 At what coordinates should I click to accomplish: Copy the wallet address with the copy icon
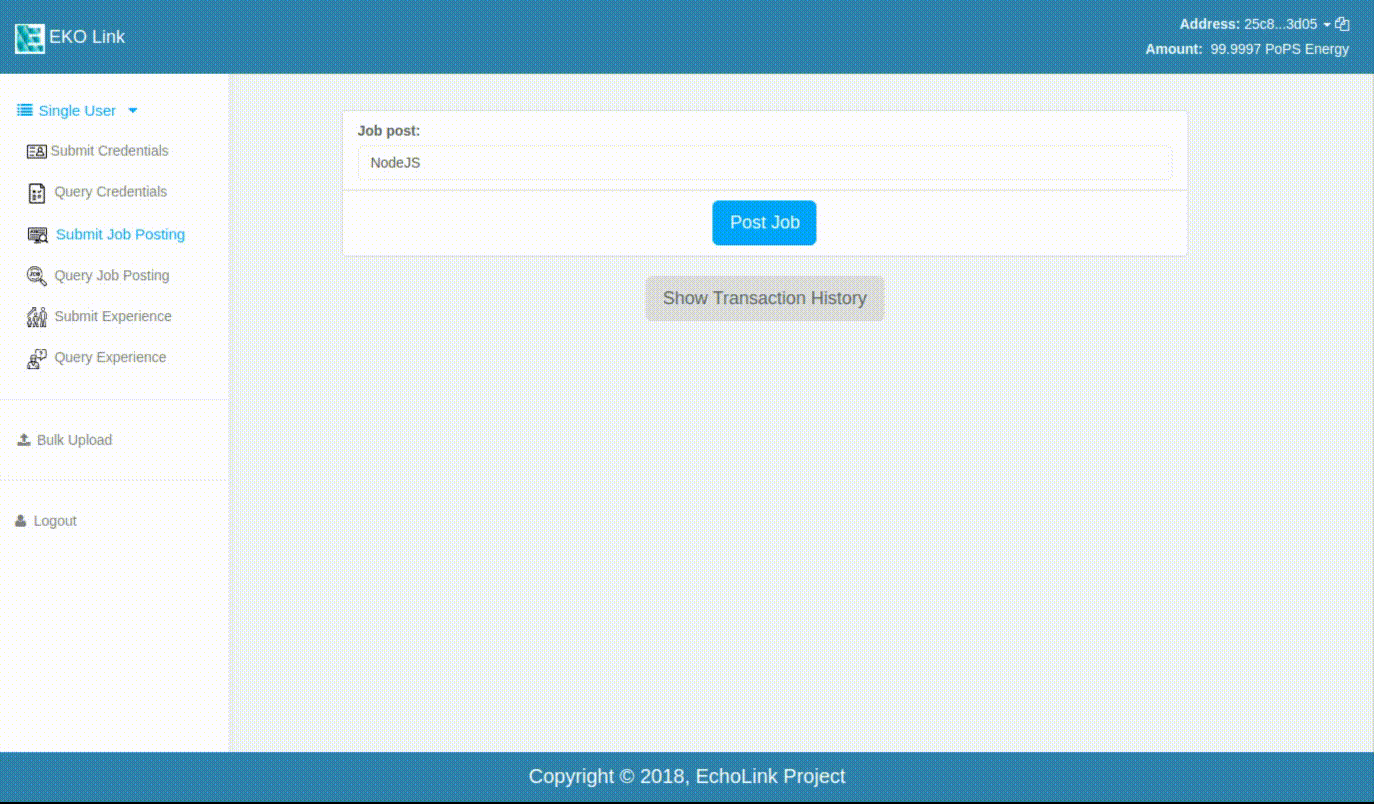[x=1342, y=24]
